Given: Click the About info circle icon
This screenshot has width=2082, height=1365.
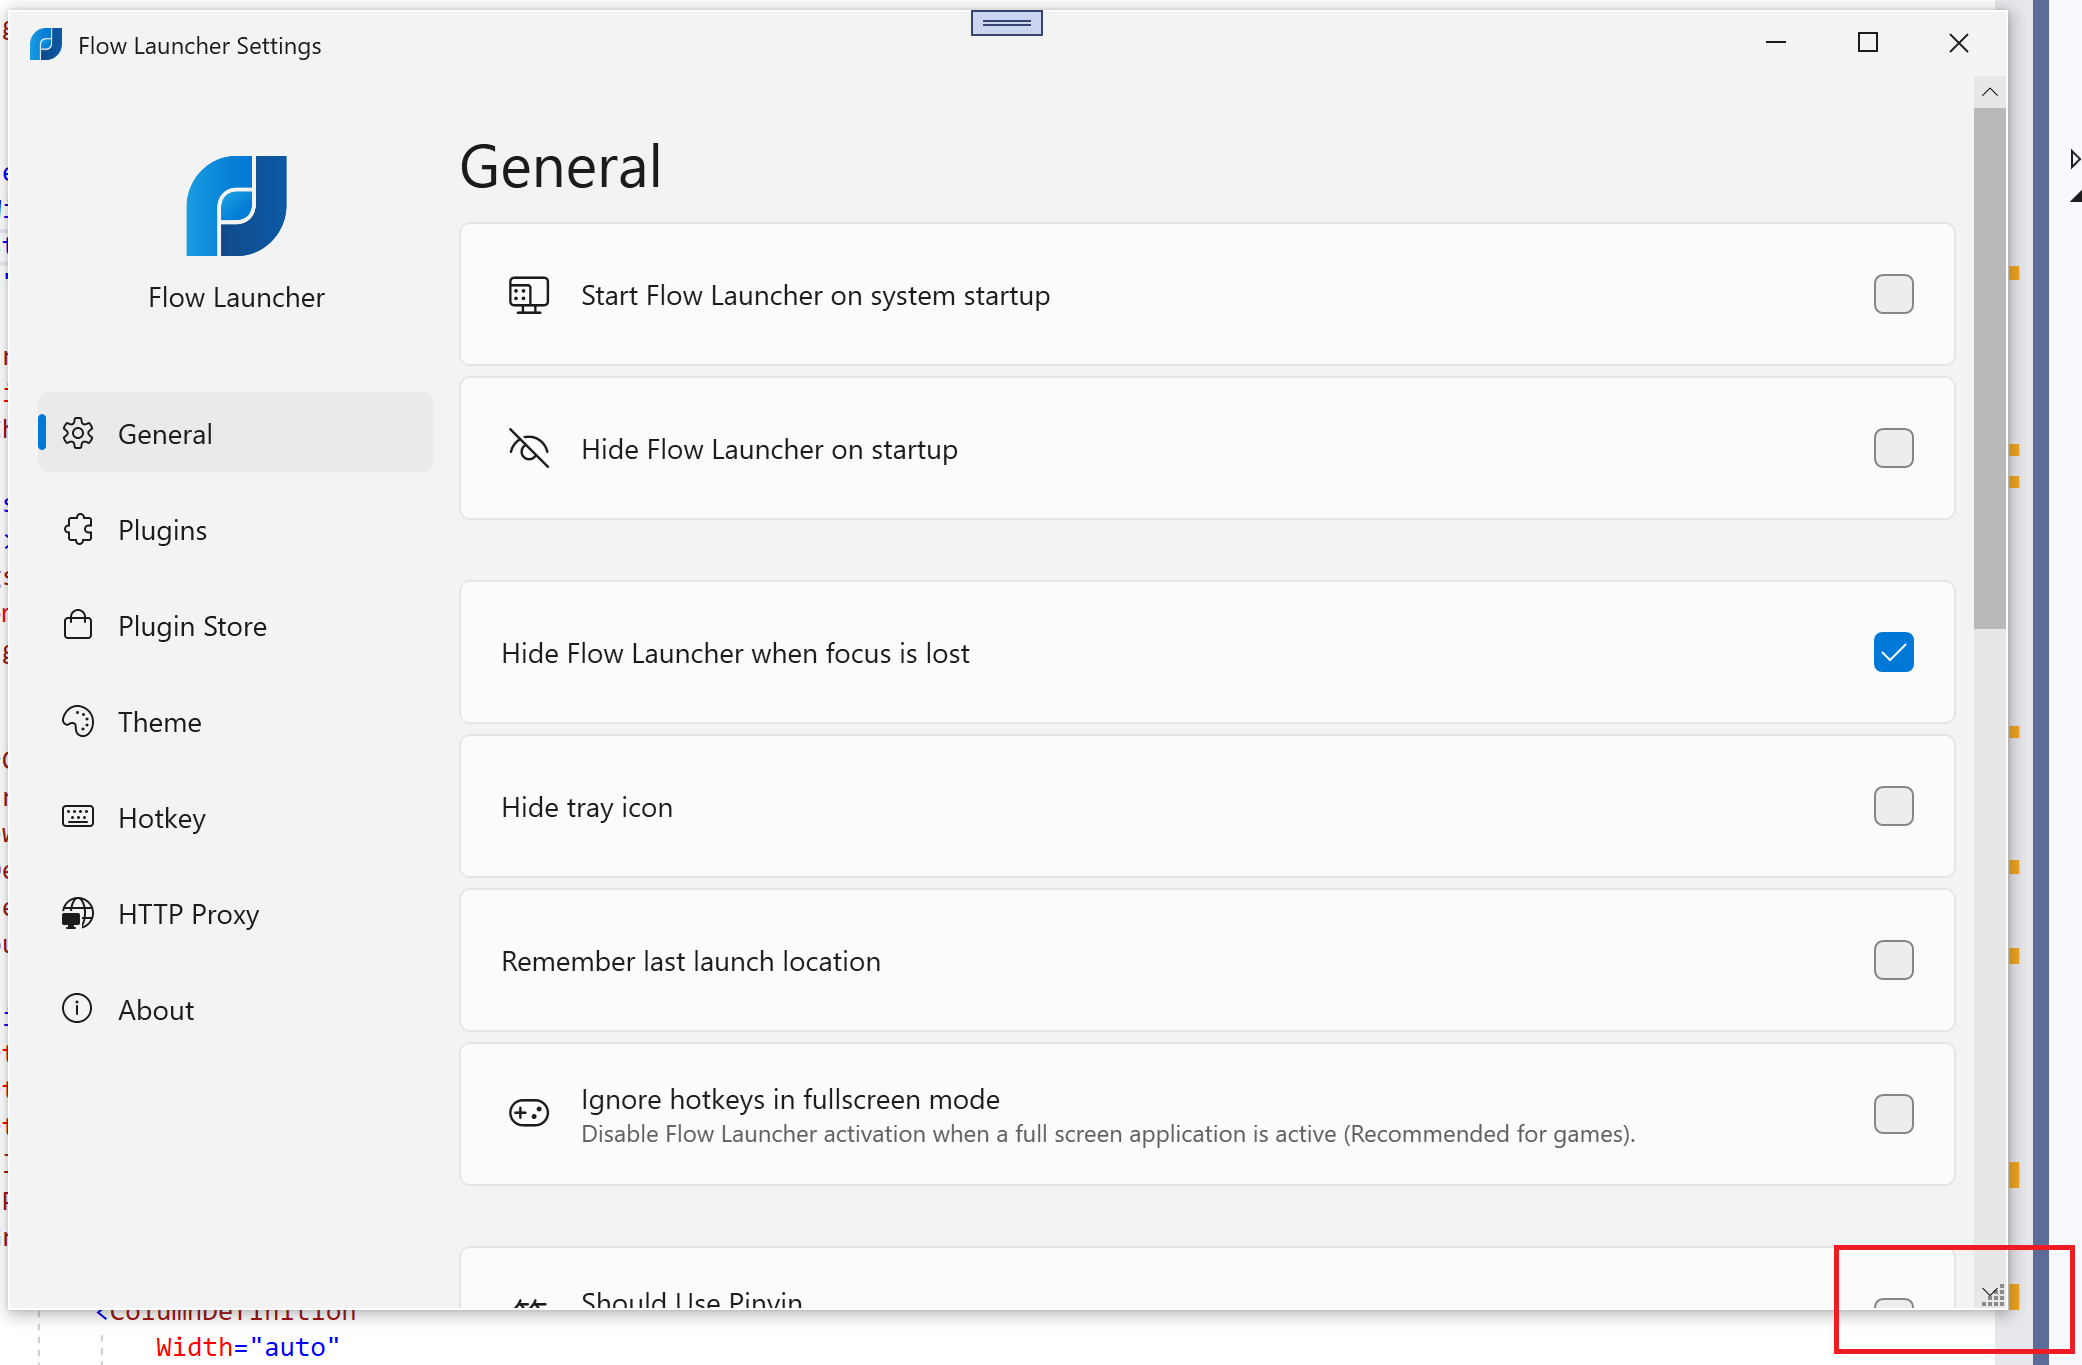Looking at the screenshot, I should click(x=78, y=1008).
